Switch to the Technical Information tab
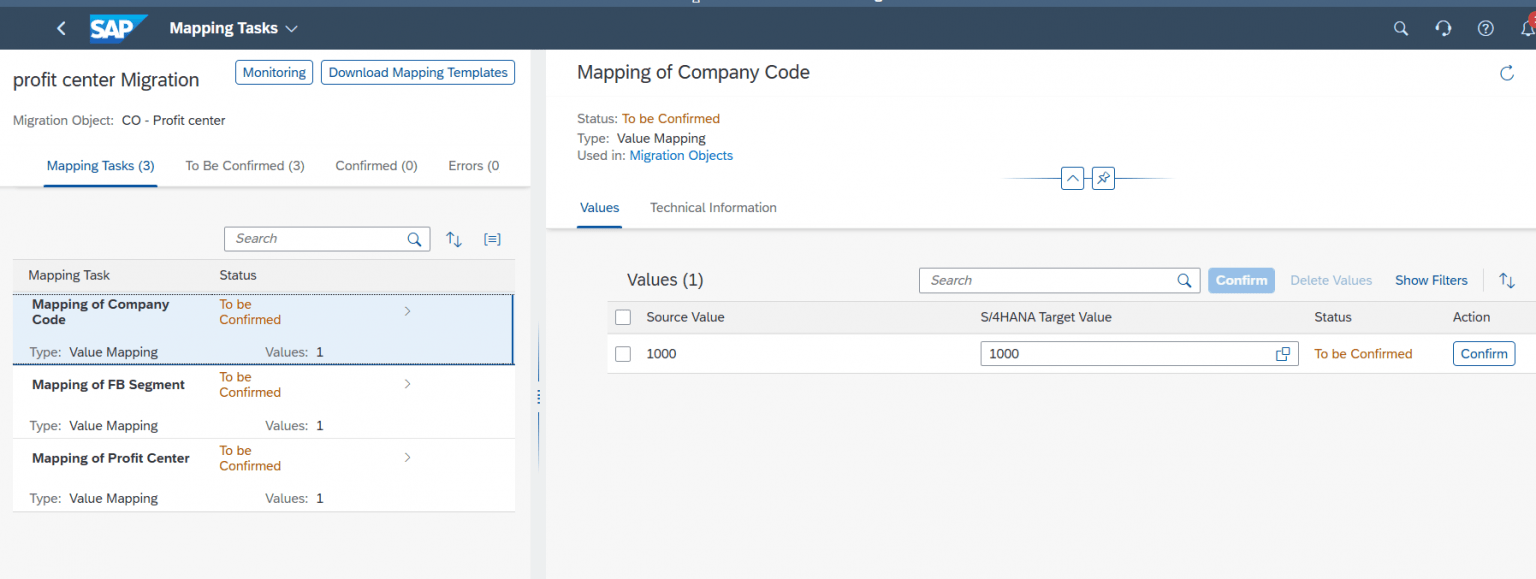The image size is (1536, 579). [712, 207]
